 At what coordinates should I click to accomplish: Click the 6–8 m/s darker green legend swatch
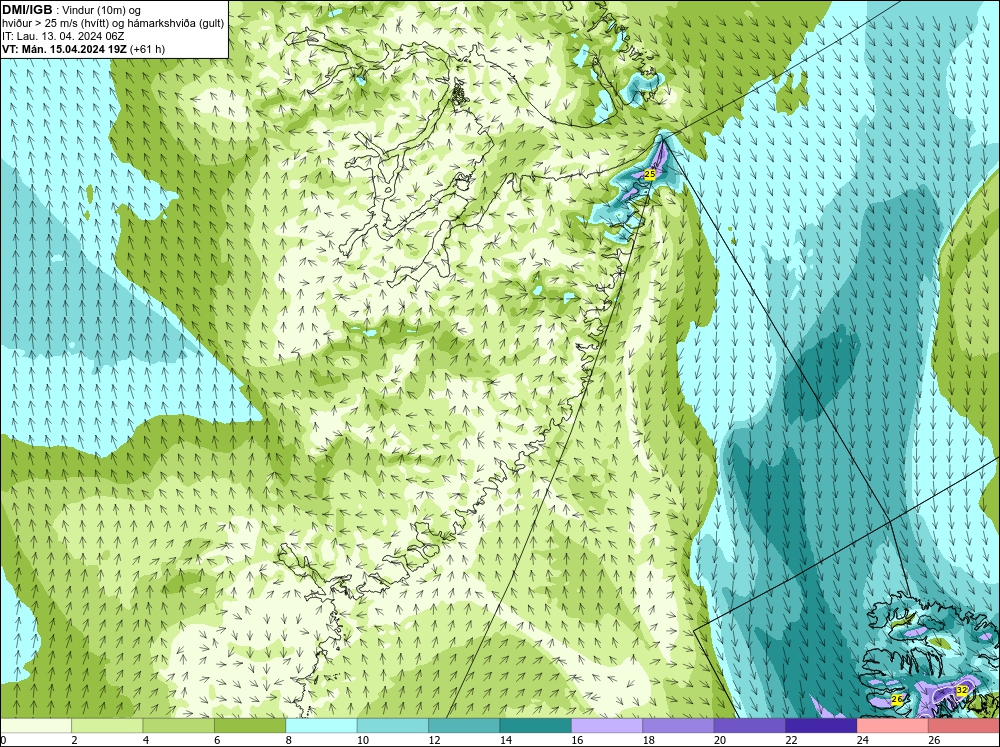[250, 725]
